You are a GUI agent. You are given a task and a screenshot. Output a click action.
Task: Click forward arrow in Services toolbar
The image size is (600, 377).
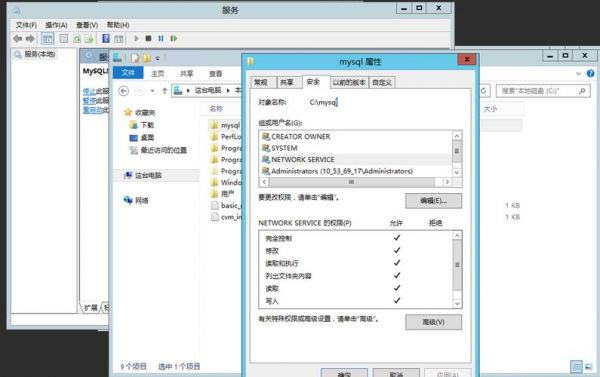[x=30, y=38]
